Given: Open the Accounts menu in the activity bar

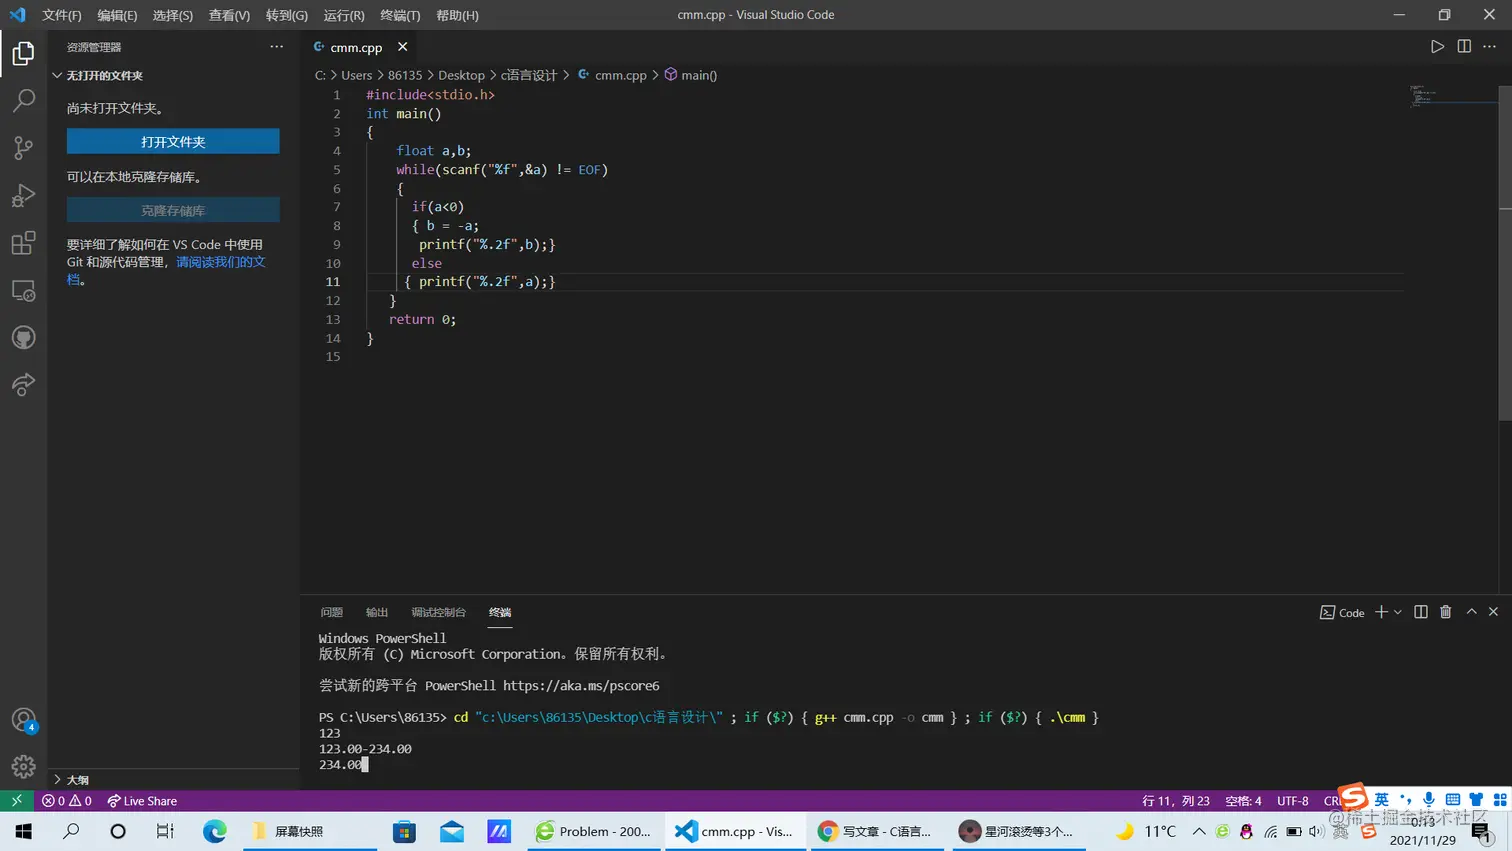Looking at the screenshot, I should click(x=23, y=720).
